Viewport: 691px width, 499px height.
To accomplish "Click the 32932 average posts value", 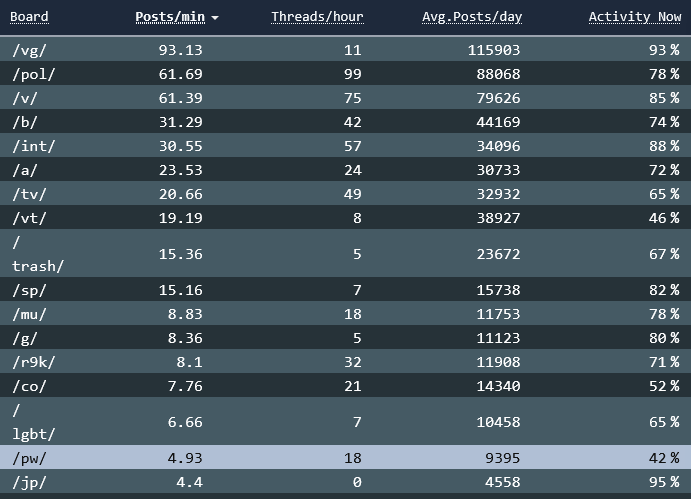I will pos(498,194).
